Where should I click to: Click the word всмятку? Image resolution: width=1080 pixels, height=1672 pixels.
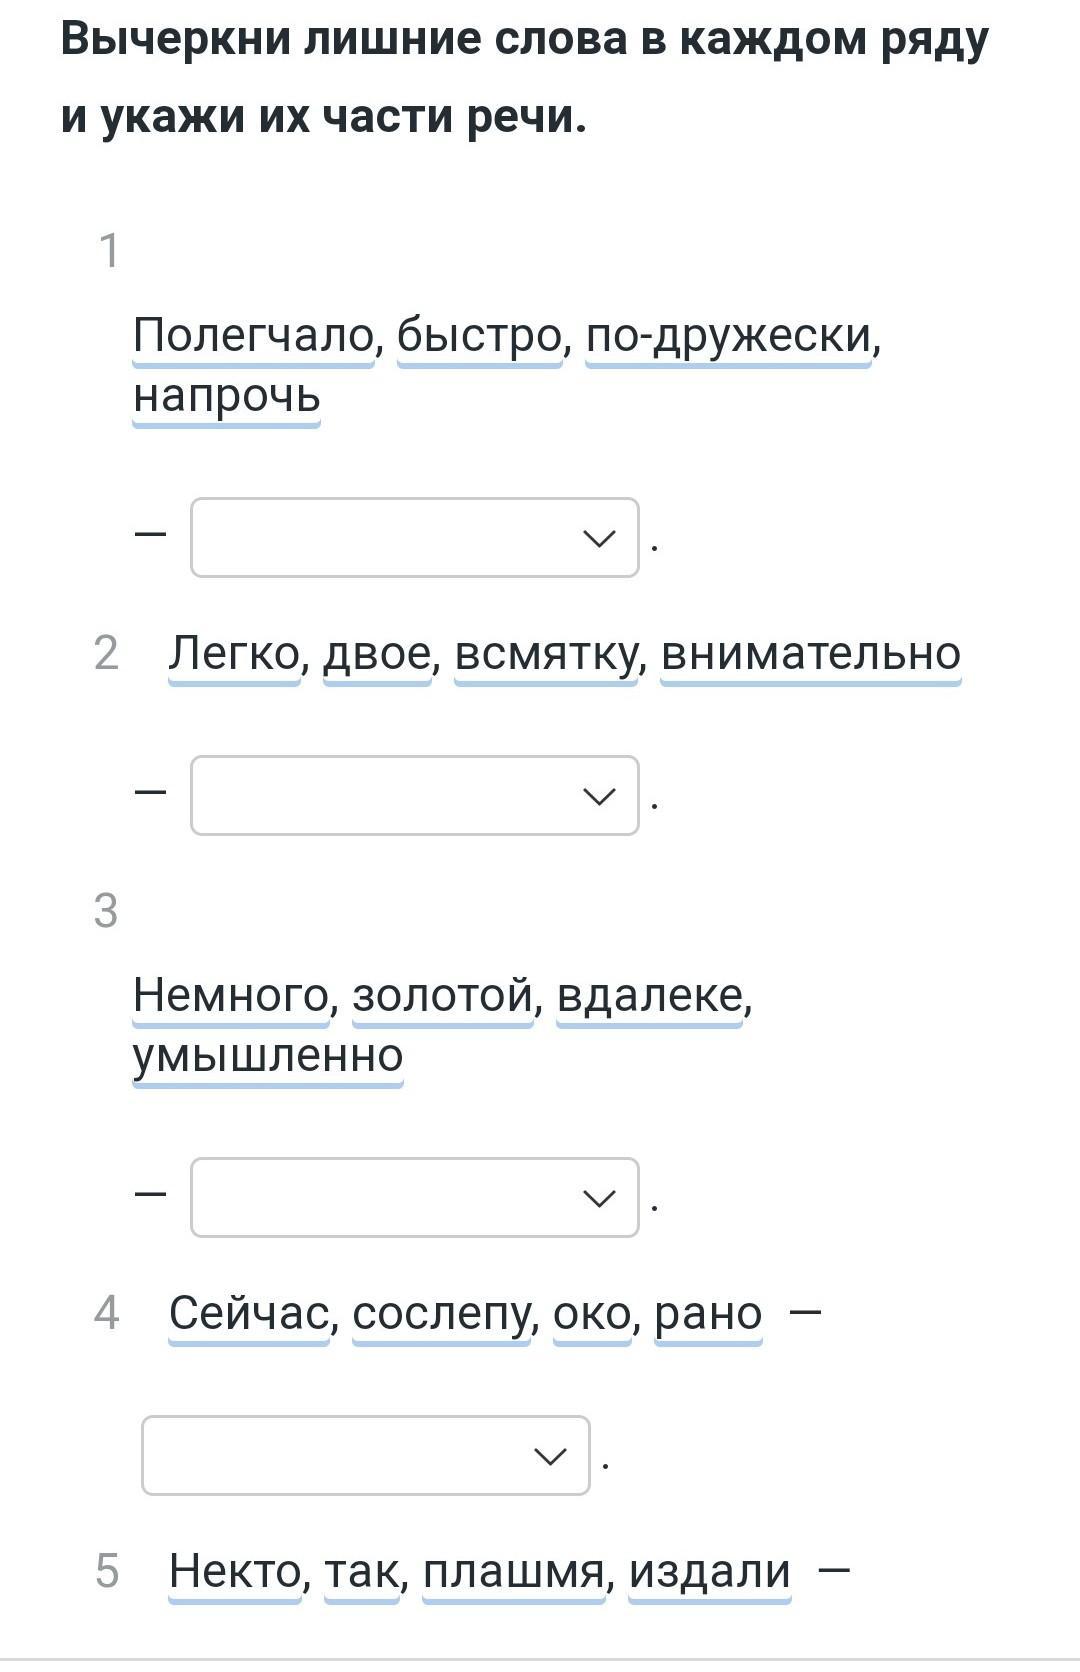tap(546, 653)
